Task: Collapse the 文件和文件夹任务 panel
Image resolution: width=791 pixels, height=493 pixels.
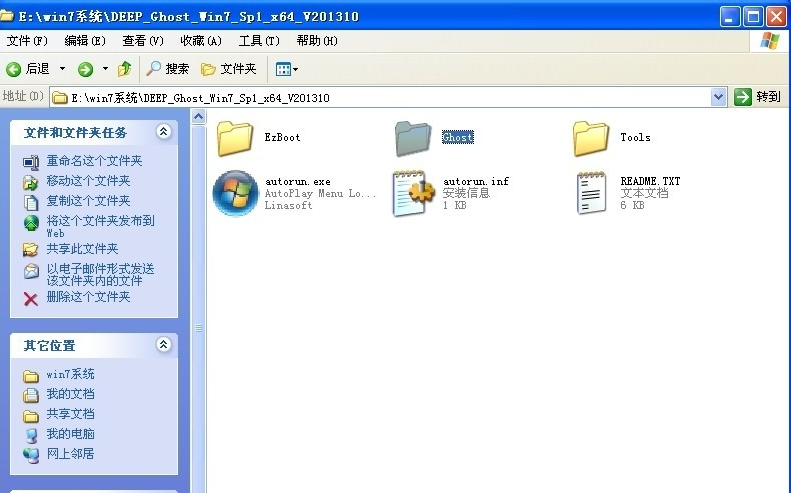Action: pos(163,132)
